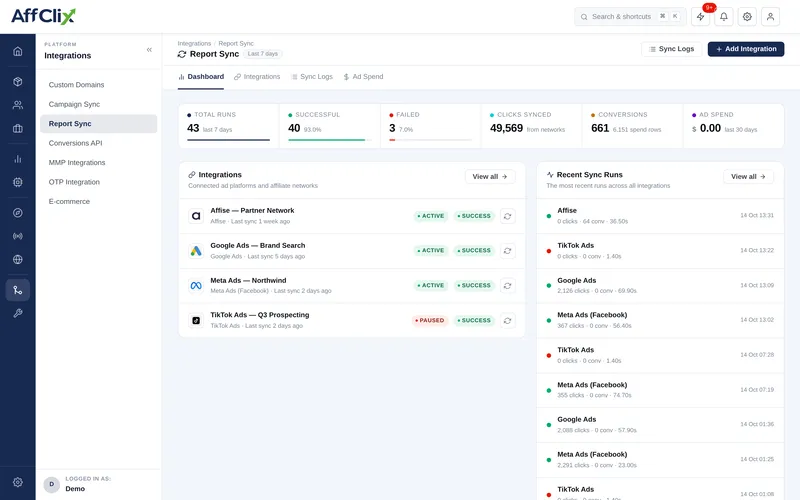Refresh sync for Affise — Partner Network
The image size is (800, 500).
[x=507, y=216]
